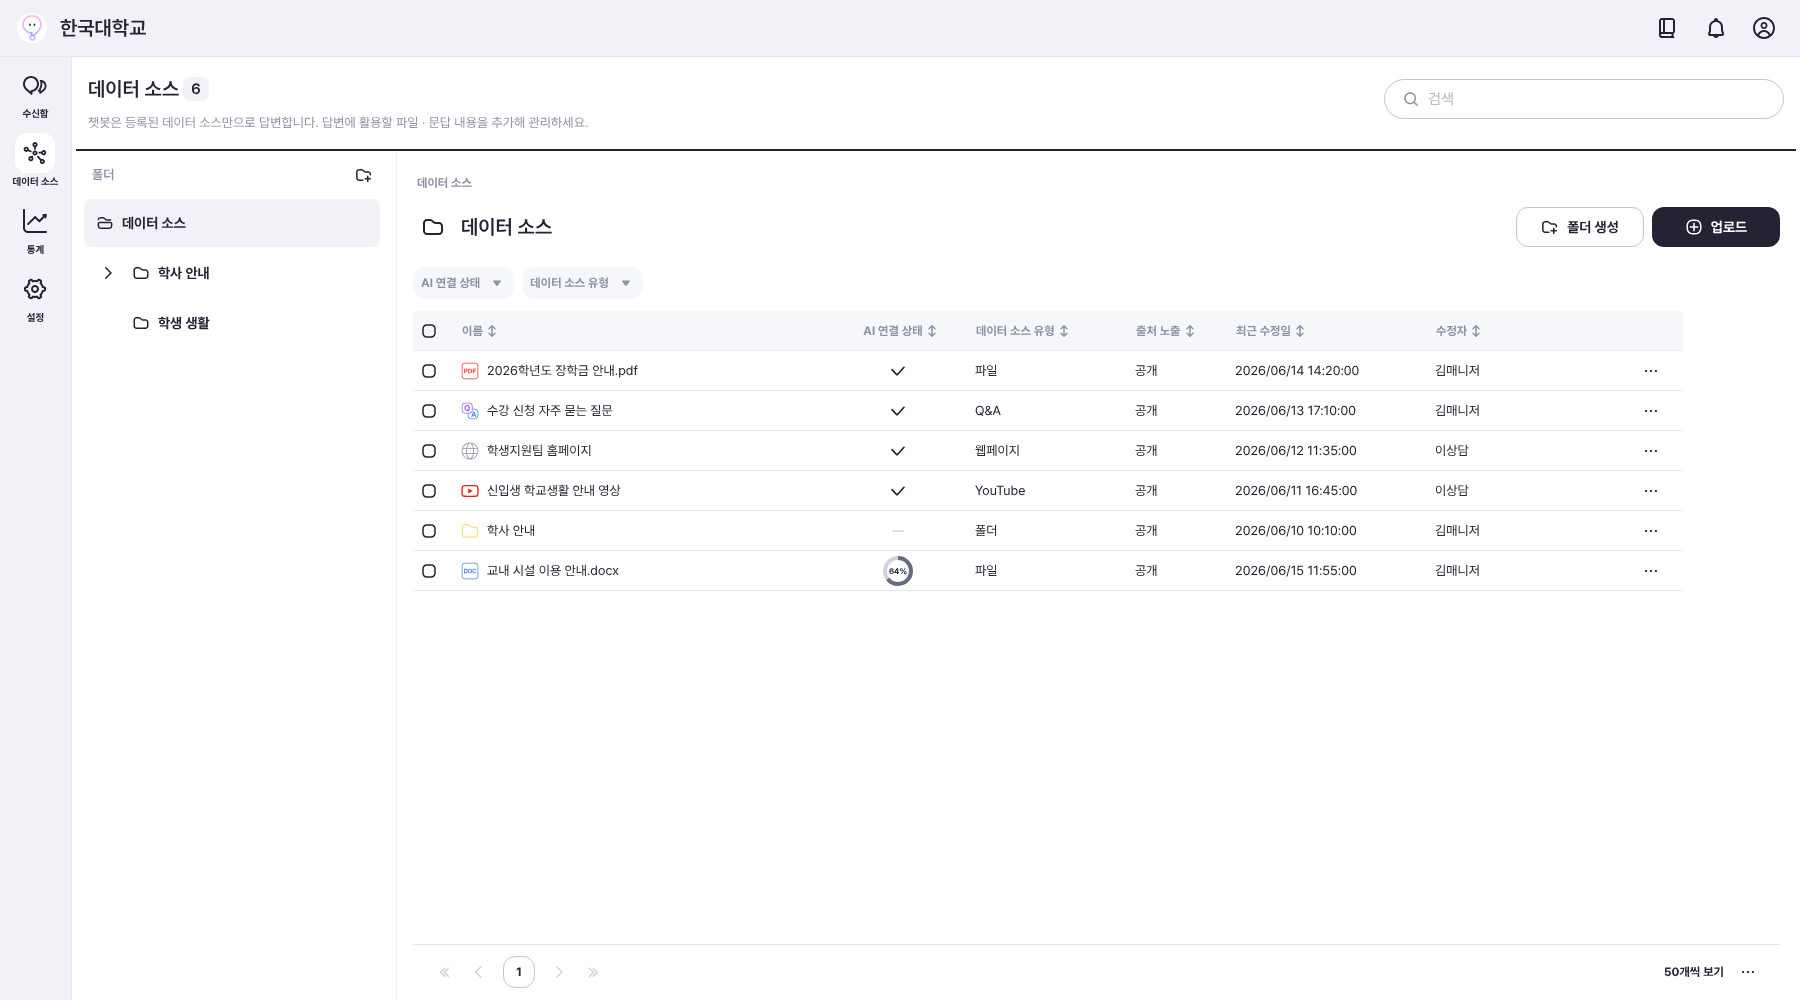Image resolution: width=1800 pixels, height=1000 pixels.
Task: Click the Q&A icon for 수강 신청 row
Action: click(x=470, y=411)
